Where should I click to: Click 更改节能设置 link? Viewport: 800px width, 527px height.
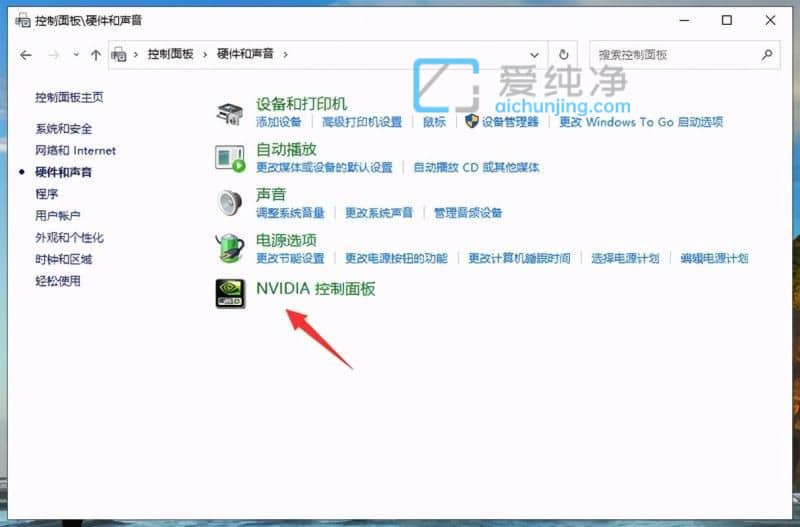click(x=290, y=258)
